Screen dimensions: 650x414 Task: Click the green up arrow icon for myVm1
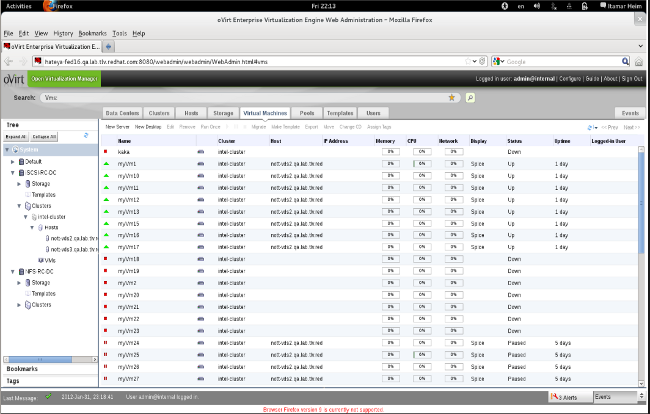[106, 164]
